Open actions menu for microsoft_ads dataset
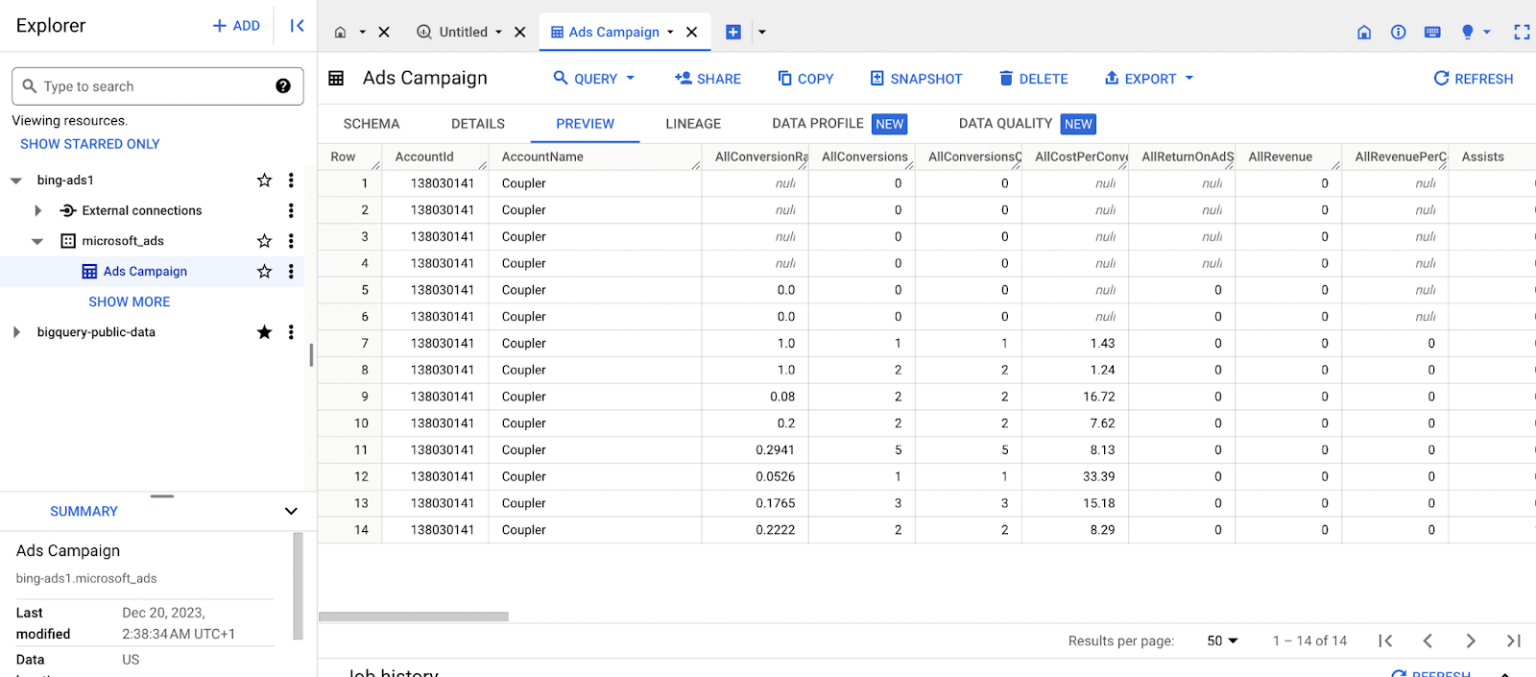Viewport: 1536px width, 677px height. tap(291, 240)
